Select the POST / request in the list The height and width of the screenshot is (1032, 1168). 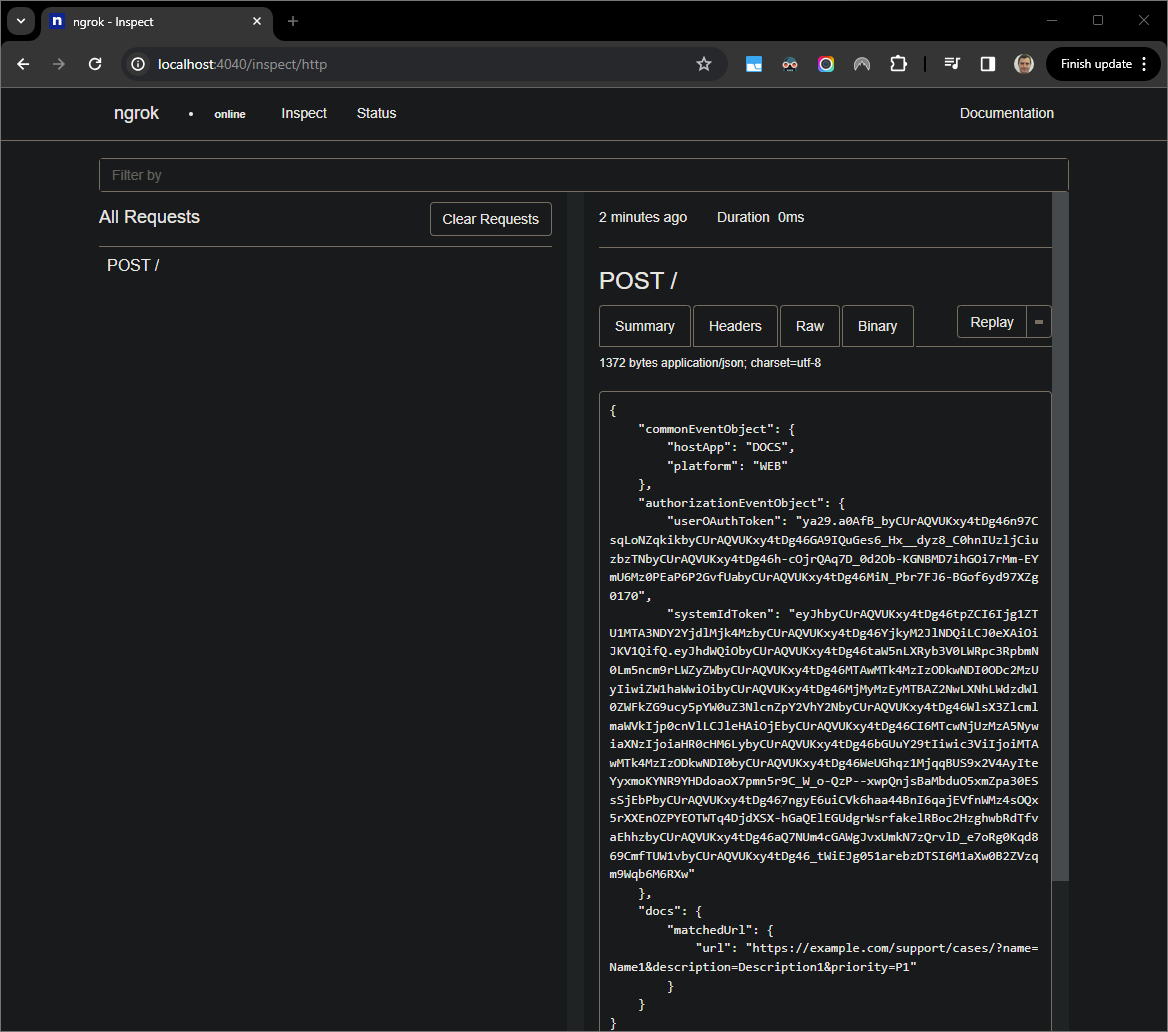tap(132, 264)
